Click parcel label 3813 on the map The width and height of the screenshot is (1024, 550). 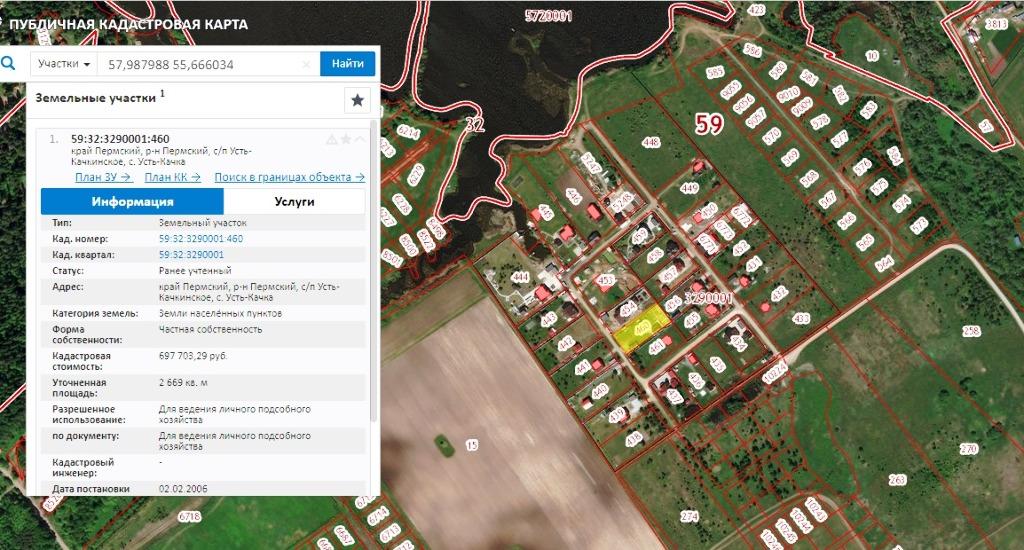[996, 24]
